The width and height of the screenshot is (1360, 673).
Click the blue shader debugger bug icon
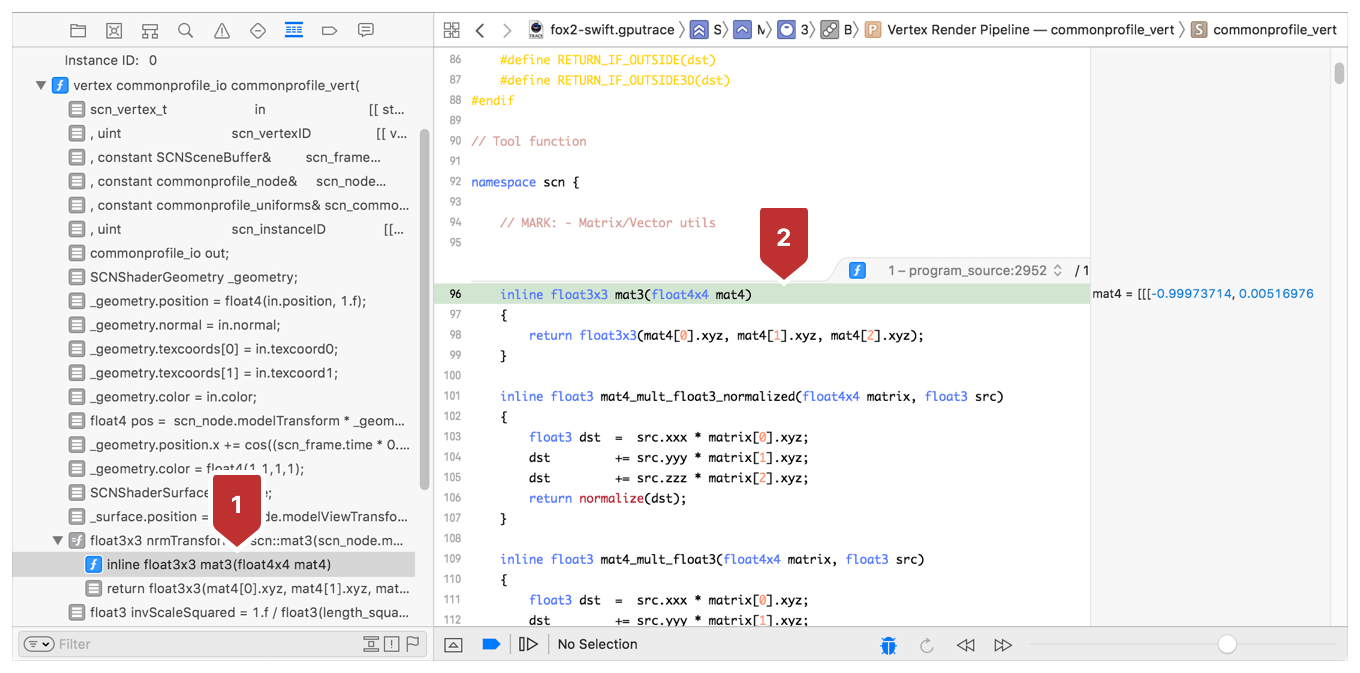(889, 646)
